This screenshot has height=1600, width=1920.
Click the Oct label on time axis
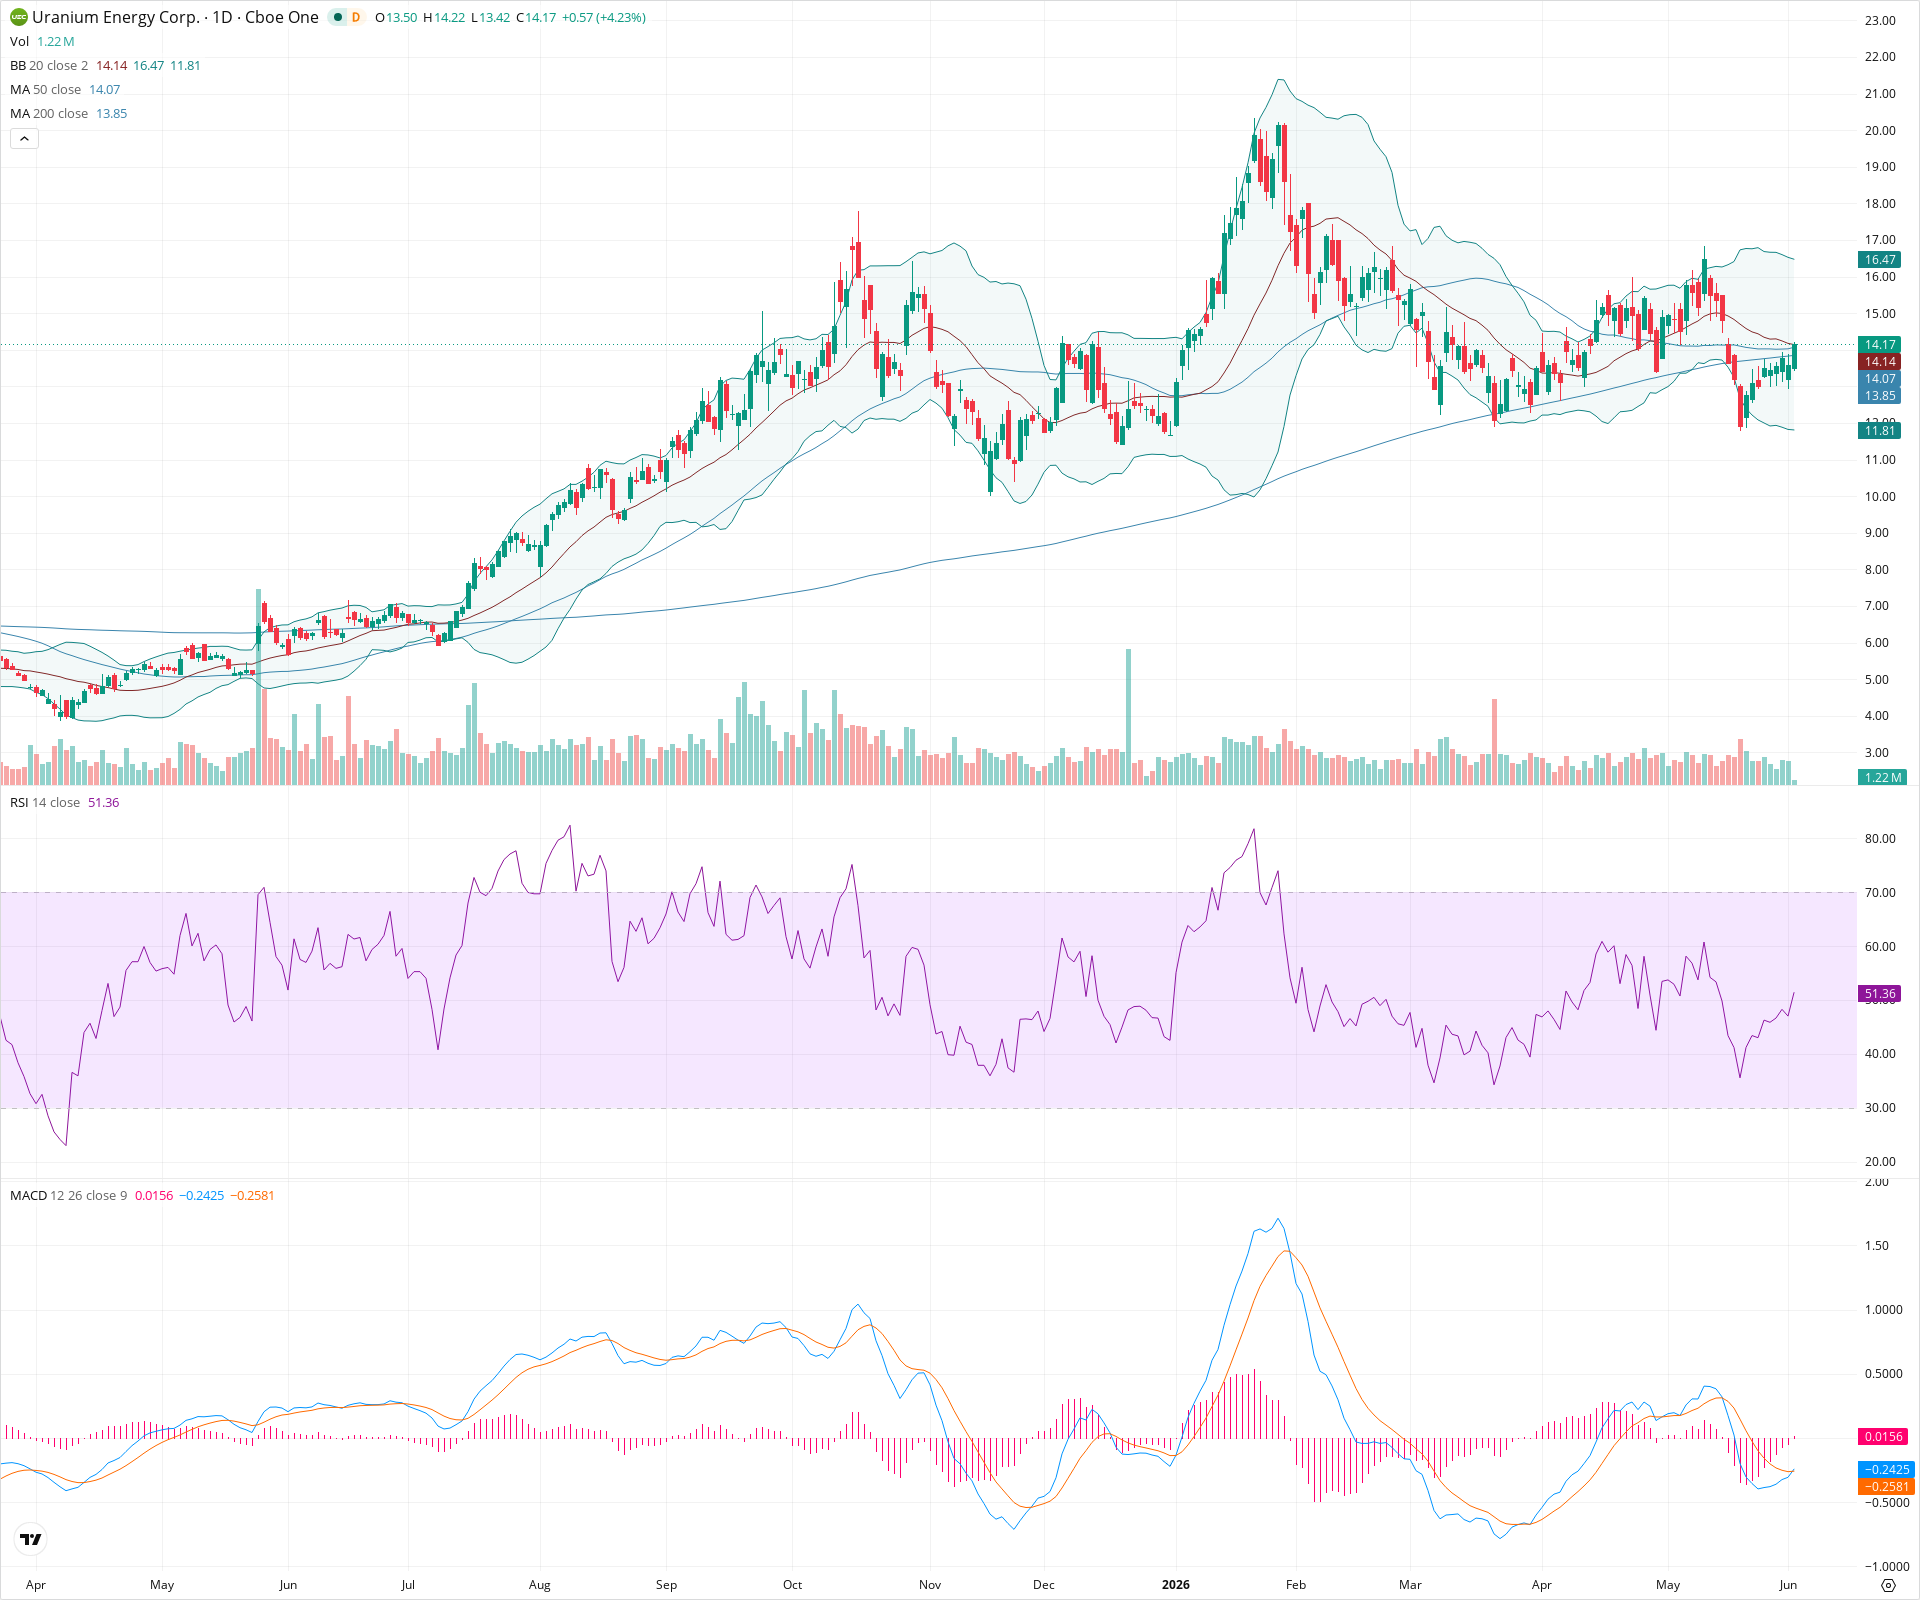pyautogui.click(x=792, y=1584)
